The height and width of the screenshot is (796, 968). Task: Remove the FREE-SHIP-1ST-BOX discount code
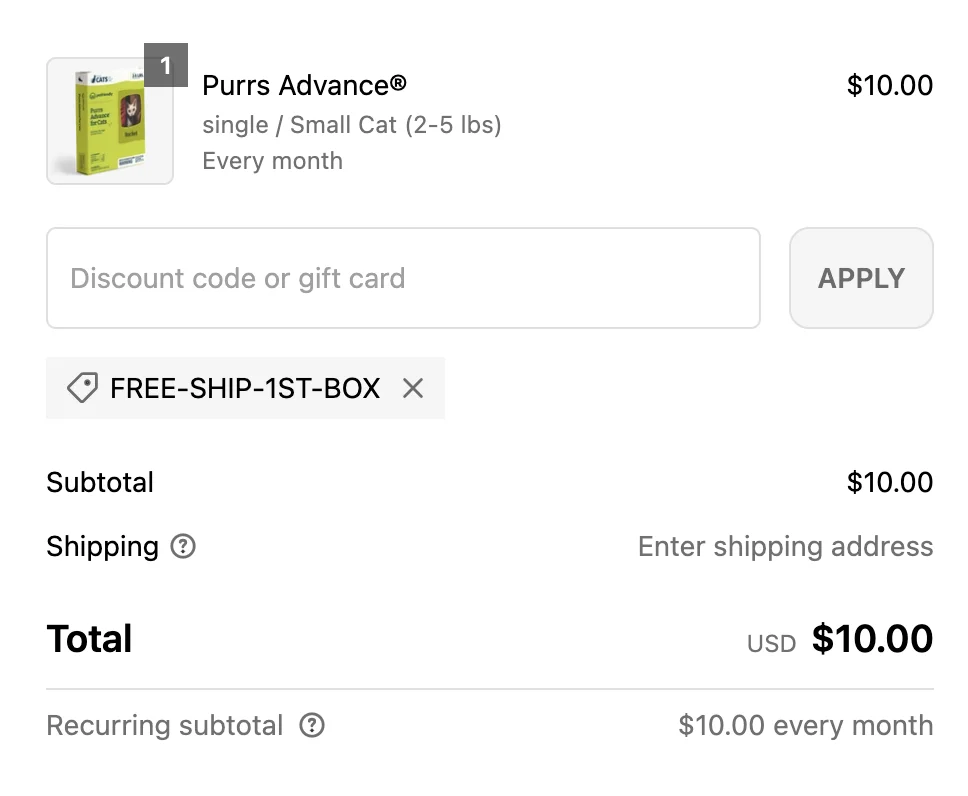[x=413, y=388]
